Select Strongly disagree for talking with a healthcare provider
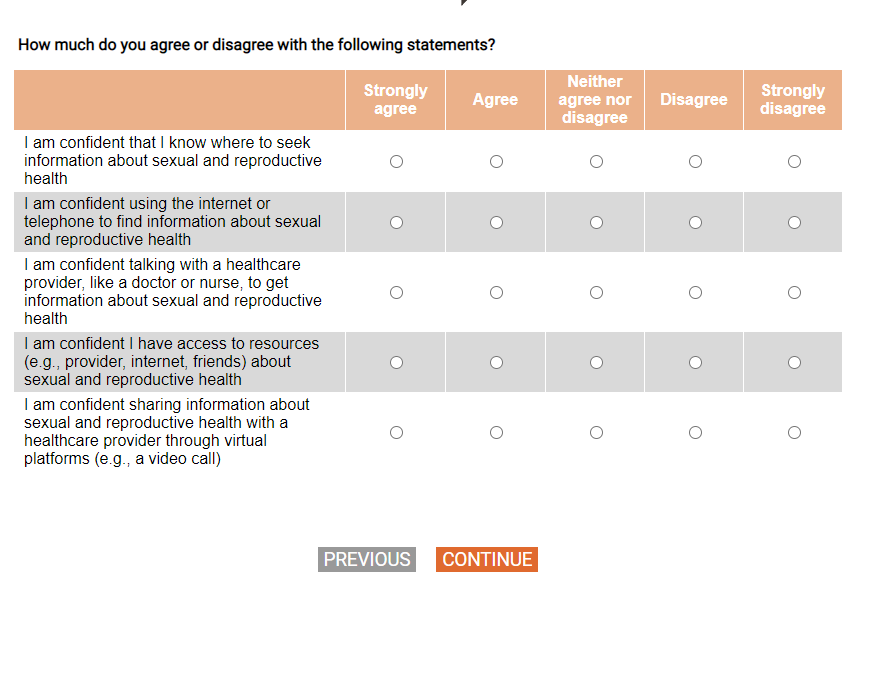The width and height of the screenshot is (869, 687). [794, 293]
